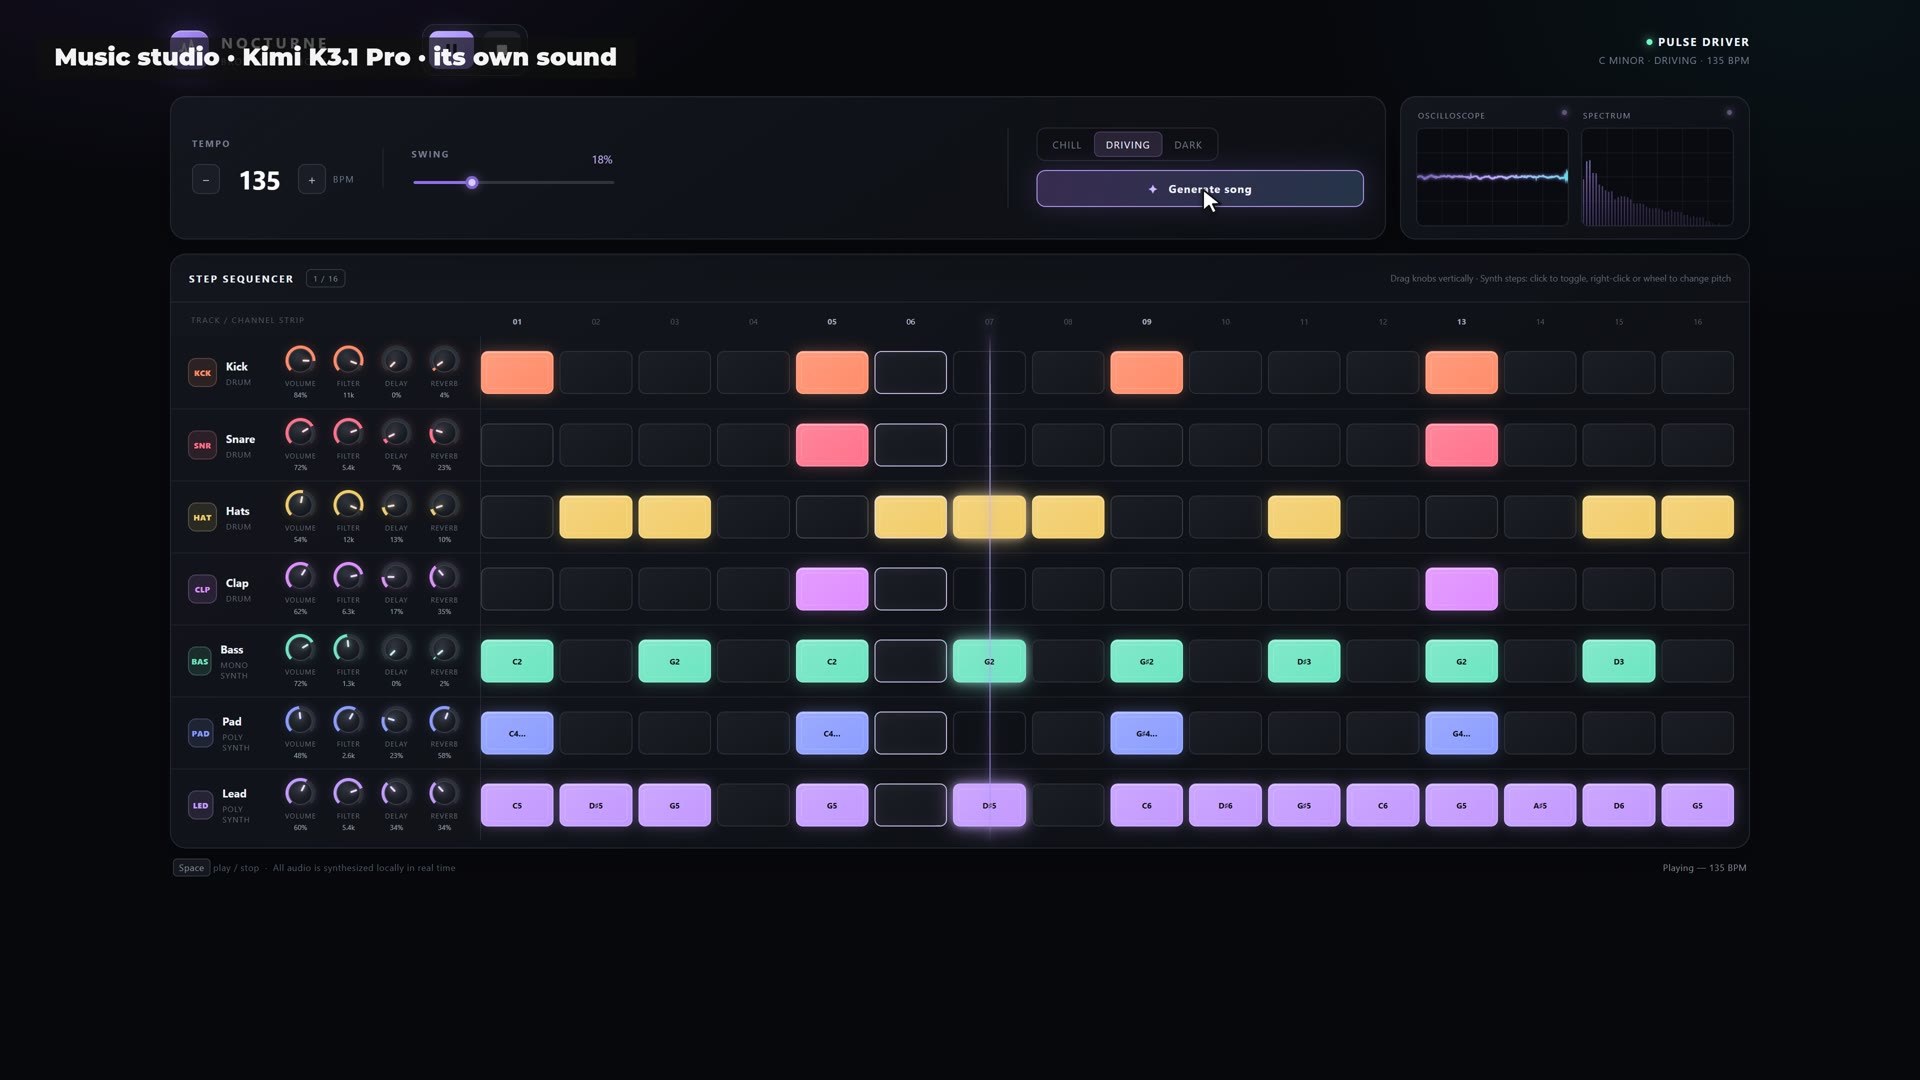The width and height of the screenshot is (1920, 1080).
Task: Click the LED Lead track badge
Action: [200, 805]
